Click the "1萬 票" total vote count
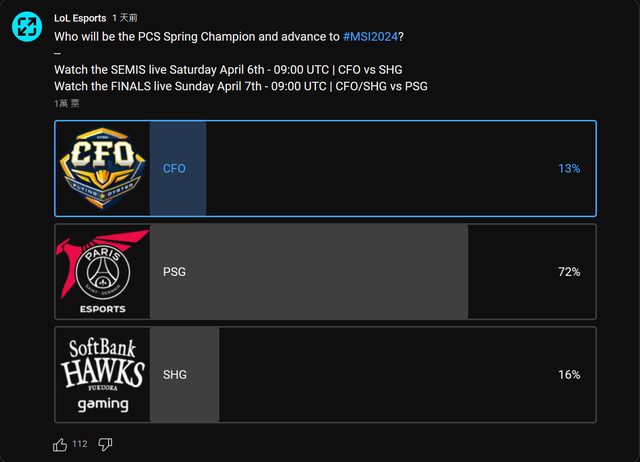The image size is (640, 462). click(x=69, y=103)
